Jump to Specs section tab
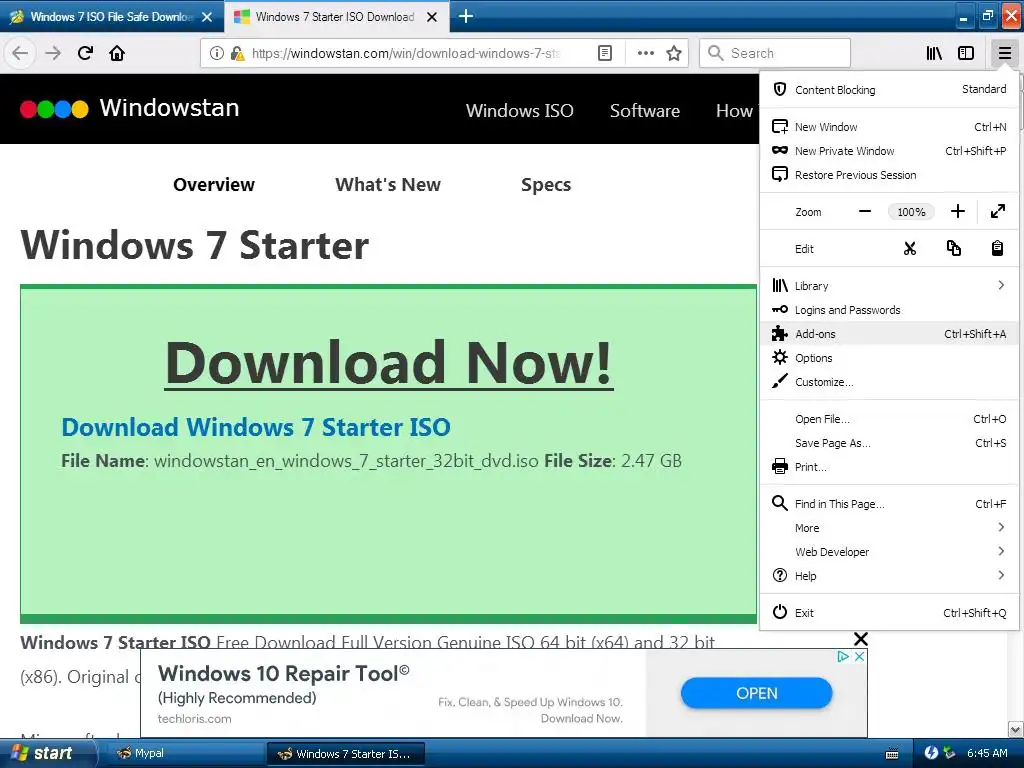Image resolution: width=1024 pixels, height=768 pixels. coord(546,185)
